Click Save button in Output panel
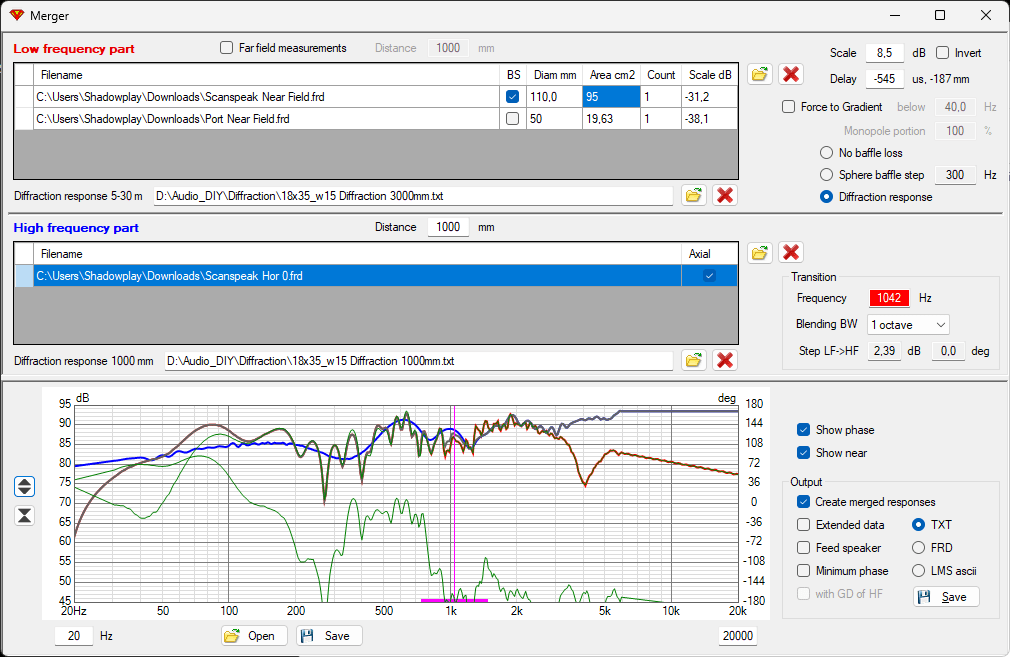Viewport: 1010px width, 657px height. pos(946,597)
